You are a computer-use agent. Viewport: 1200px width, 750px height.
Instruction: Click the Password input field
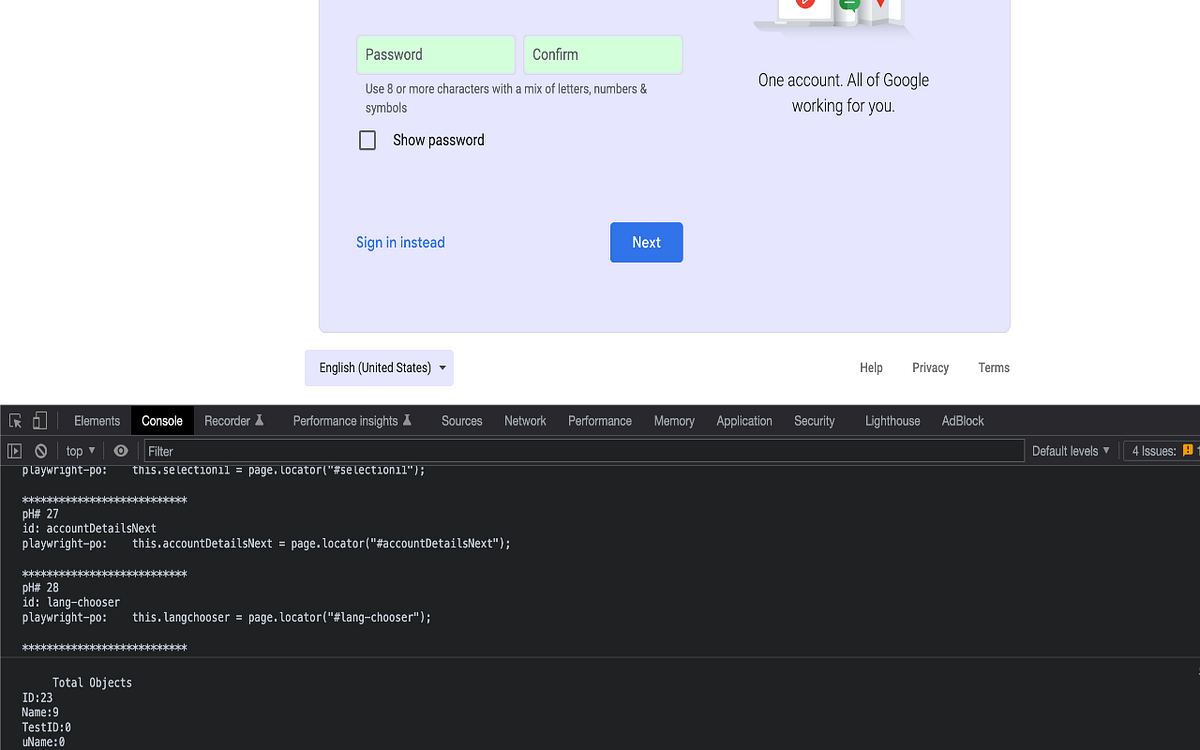coord(435,54)
